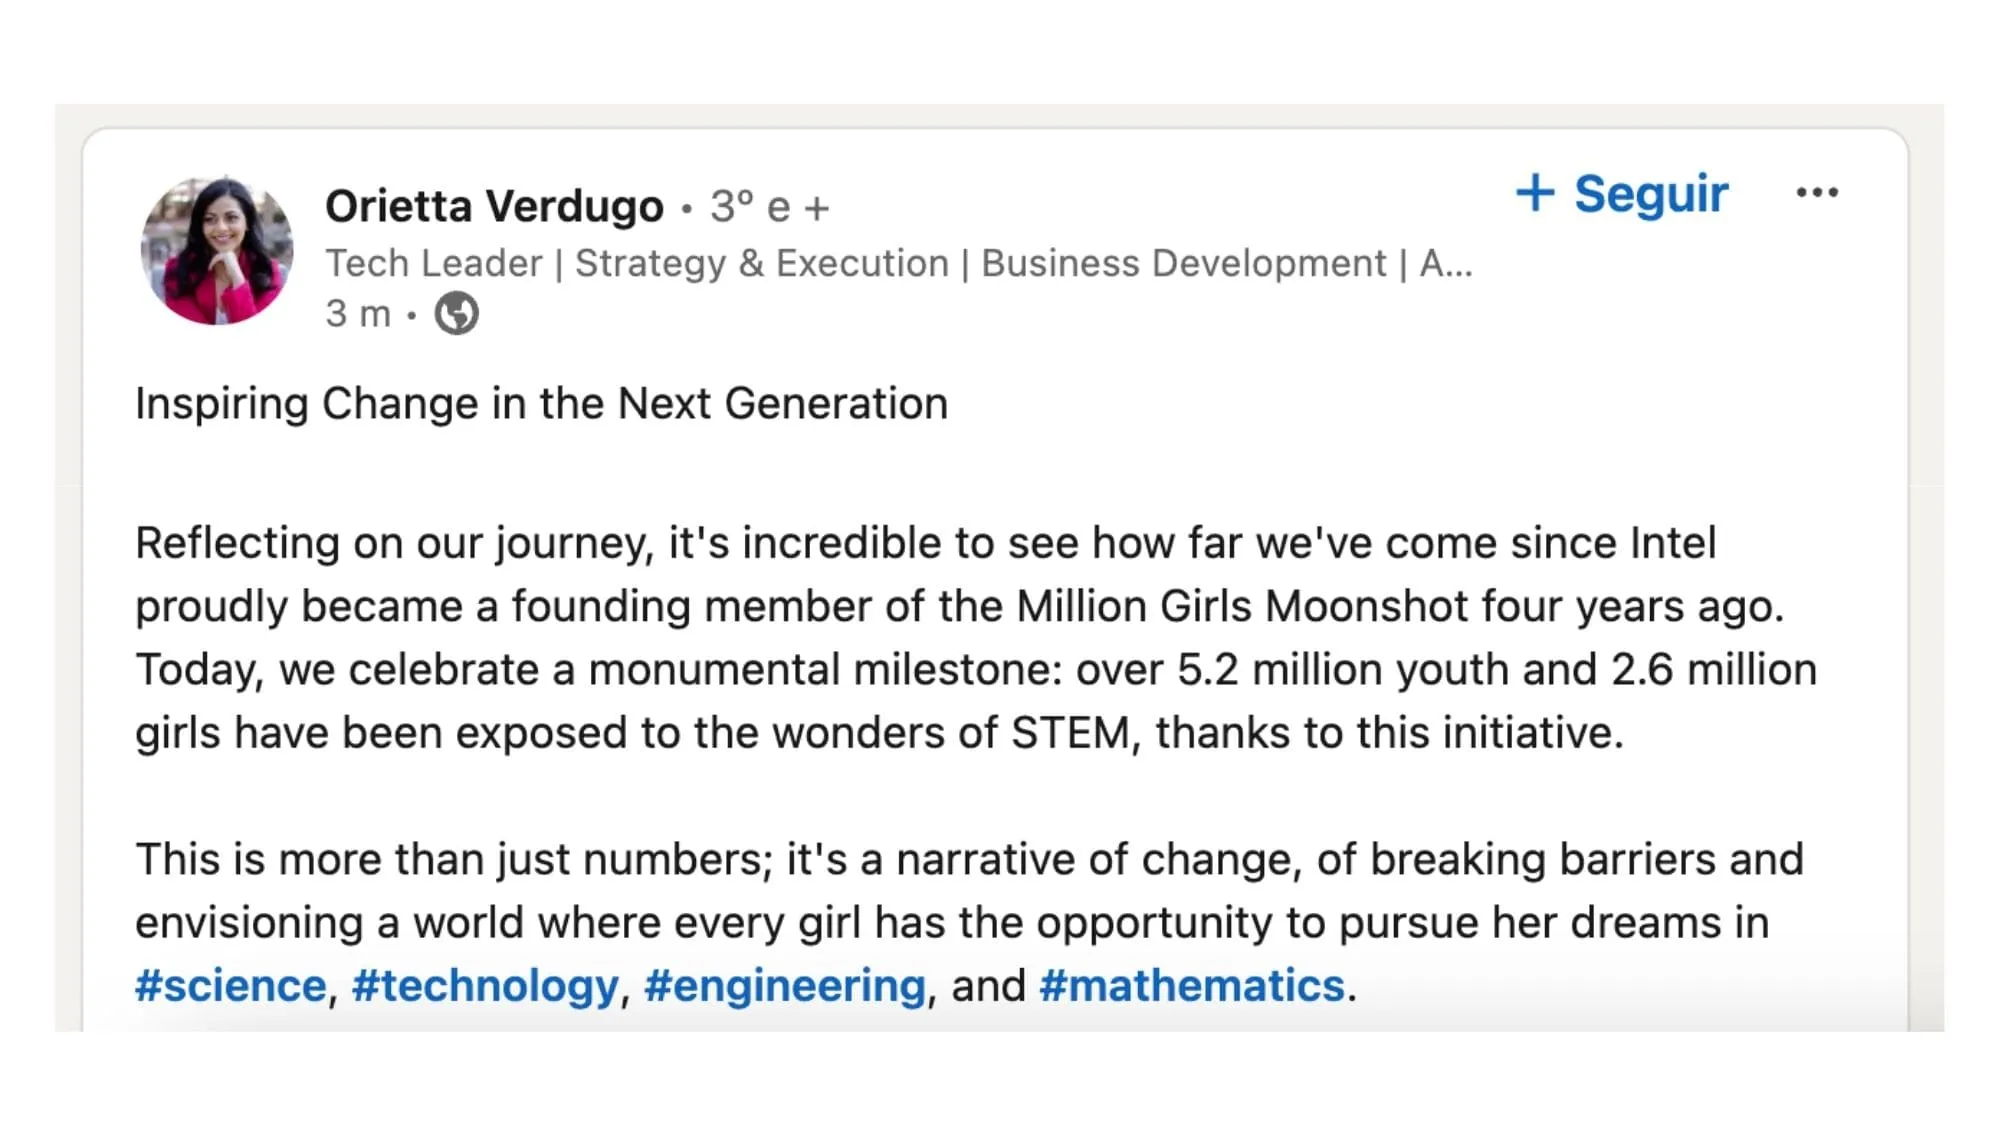Image resolution: width=1999 pixels, height=1146 pixels.
Task: Click the globe public visibility icon
Action: point(457,313)
